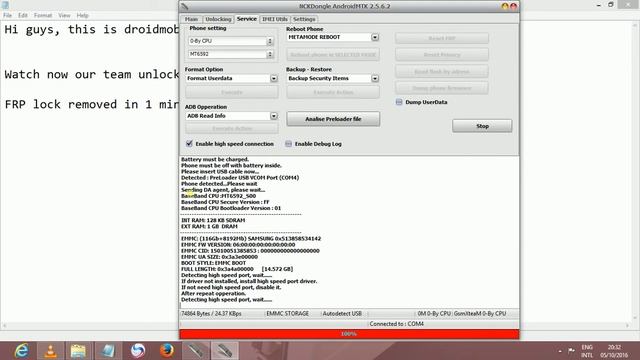Open the Action Center flag icon

[x=571, y=351]
